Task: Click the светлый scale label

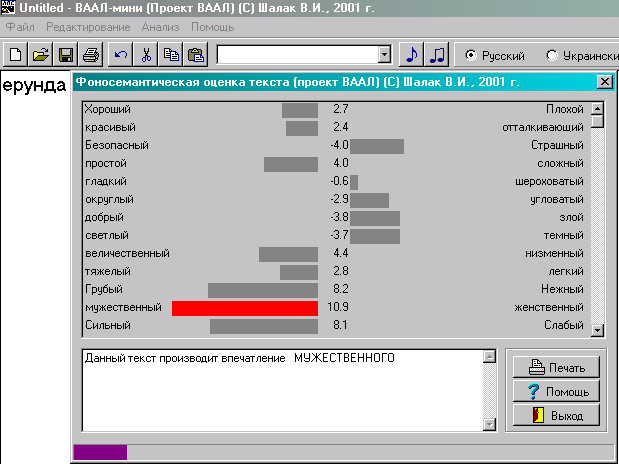Action: [x=107, y=236]
